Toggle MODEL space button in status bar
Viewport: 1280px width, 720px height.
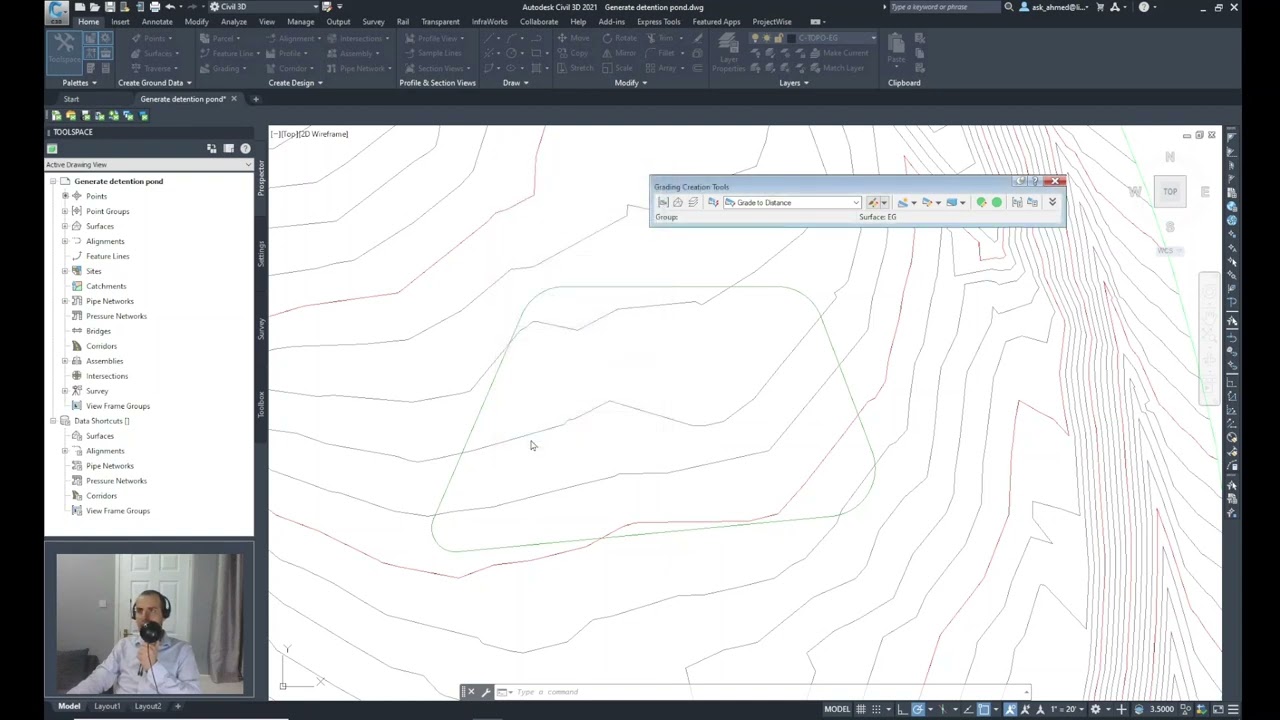[837, 709]
